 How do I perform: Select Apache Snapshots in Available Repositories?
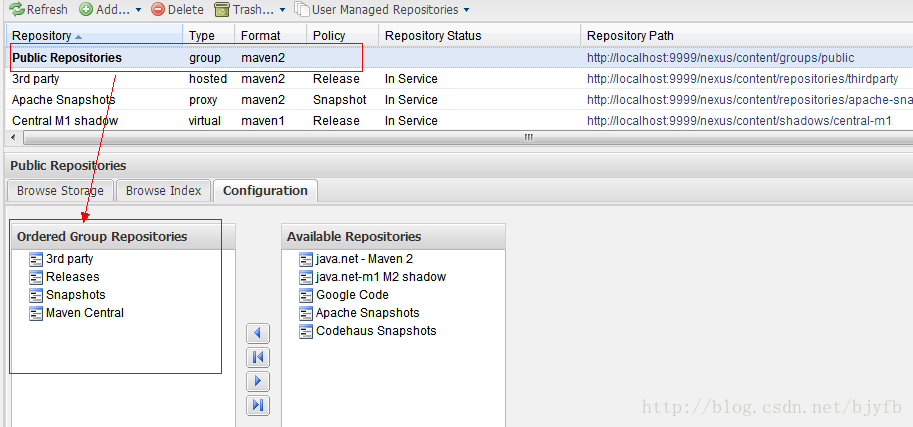point(367,313)
